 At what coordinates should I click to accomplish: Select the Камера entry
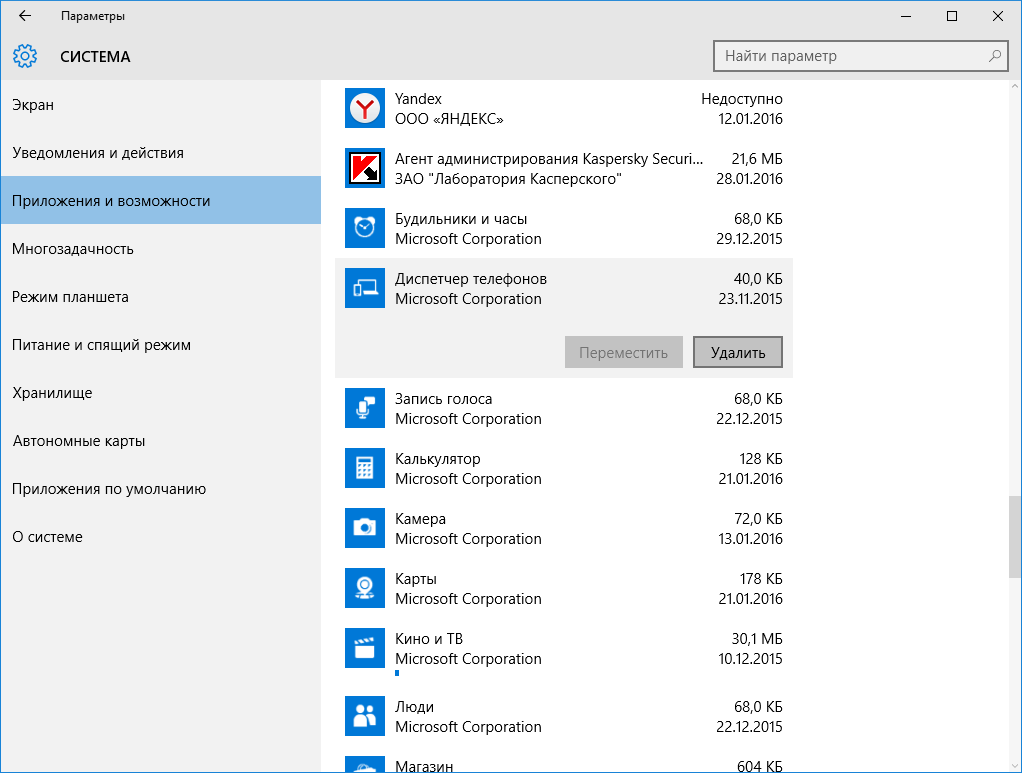click(x=564, y=528)
